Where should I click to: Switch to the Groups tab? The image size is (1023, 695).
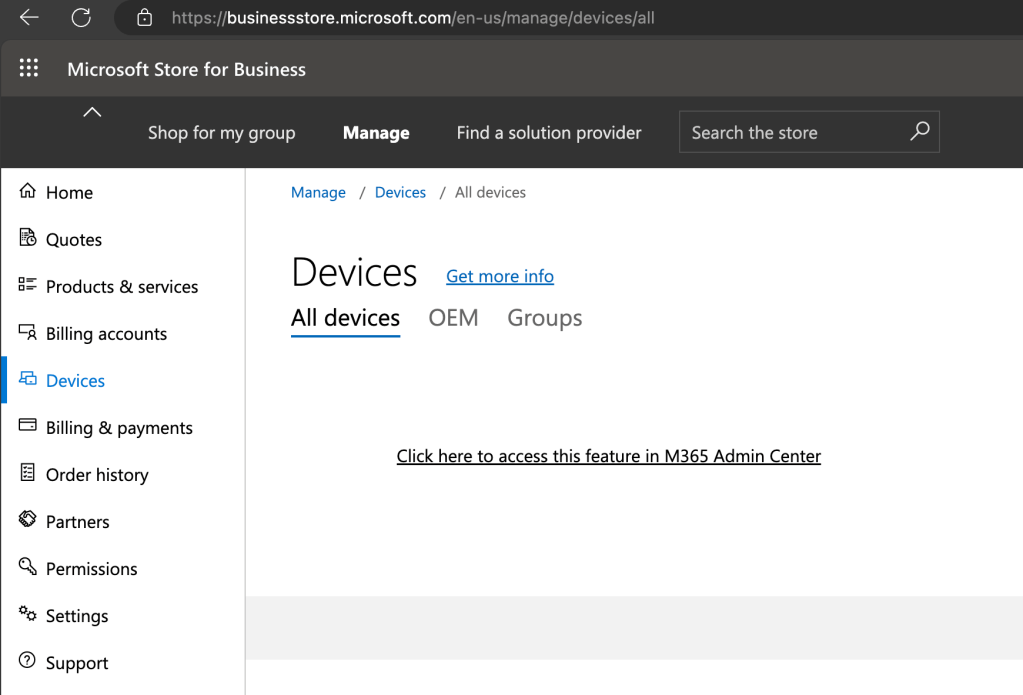click(544, 318)
